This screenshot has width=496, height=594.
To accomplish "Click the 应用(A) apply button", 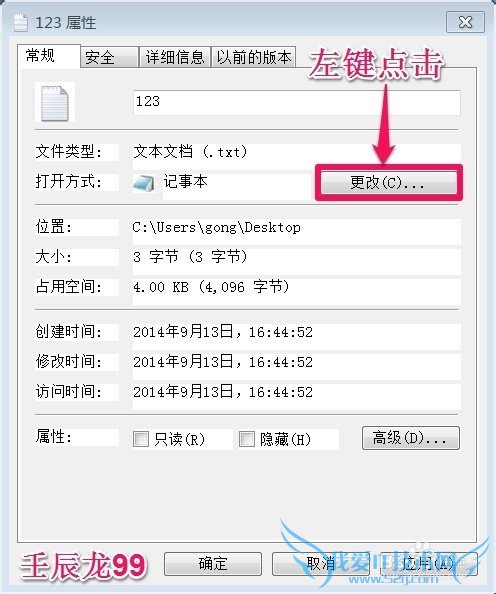I will click(428, 564).
